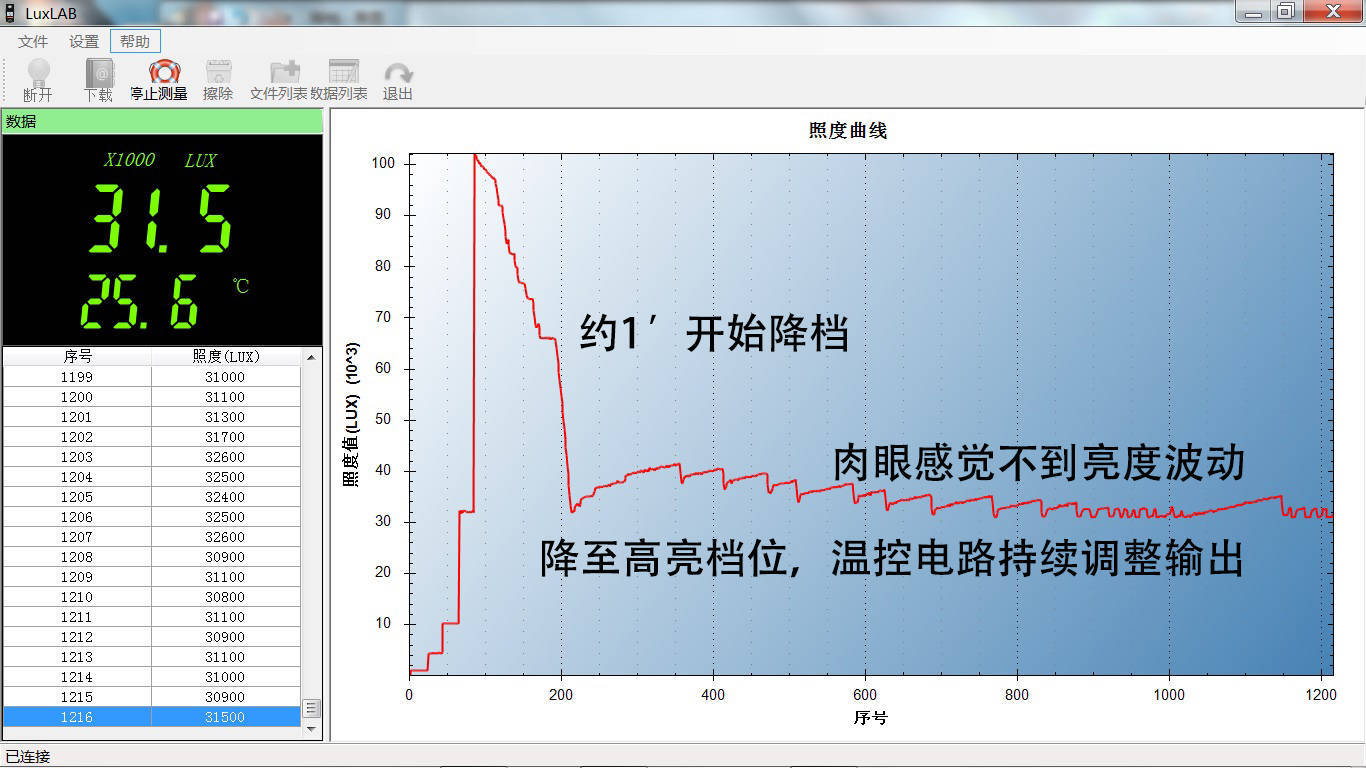The width and height of the screenshot is (1366, 768).
Task: Click the 32400 value in row 1205
Action: 225,497
